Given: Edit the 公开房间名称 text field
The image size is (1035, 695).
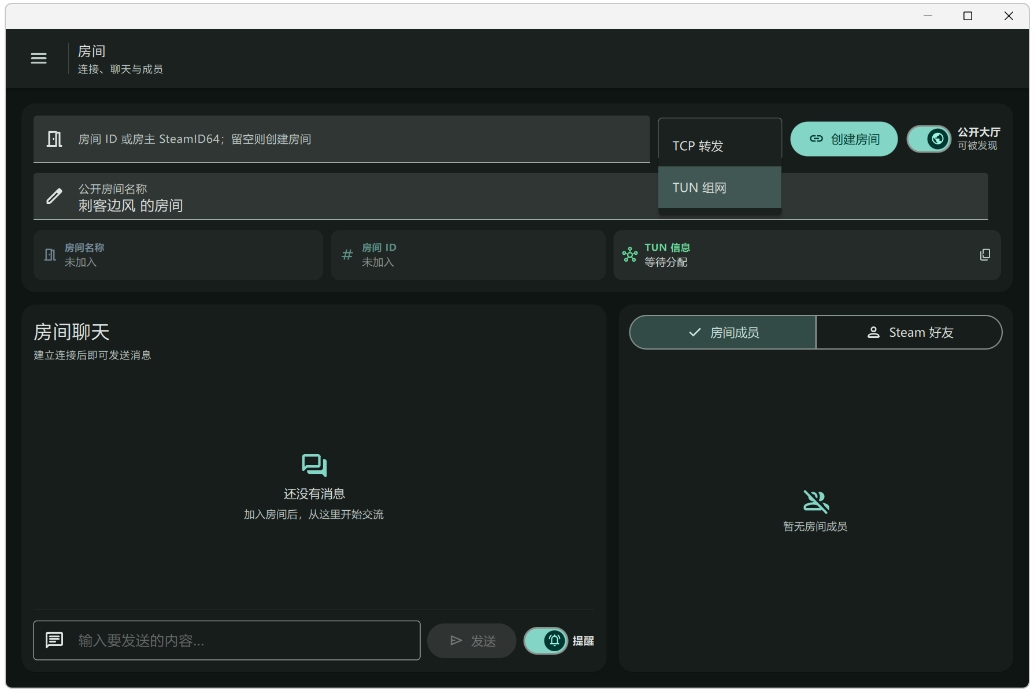Looking at the screenshot, I should 510,197.
